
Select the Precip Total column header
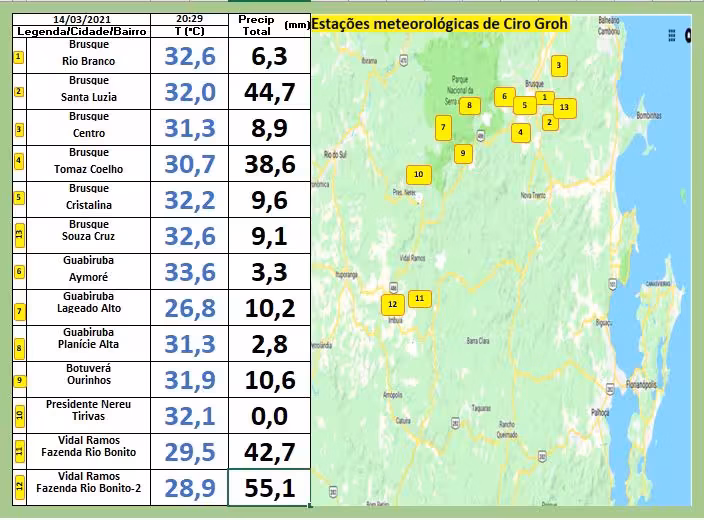256,26
